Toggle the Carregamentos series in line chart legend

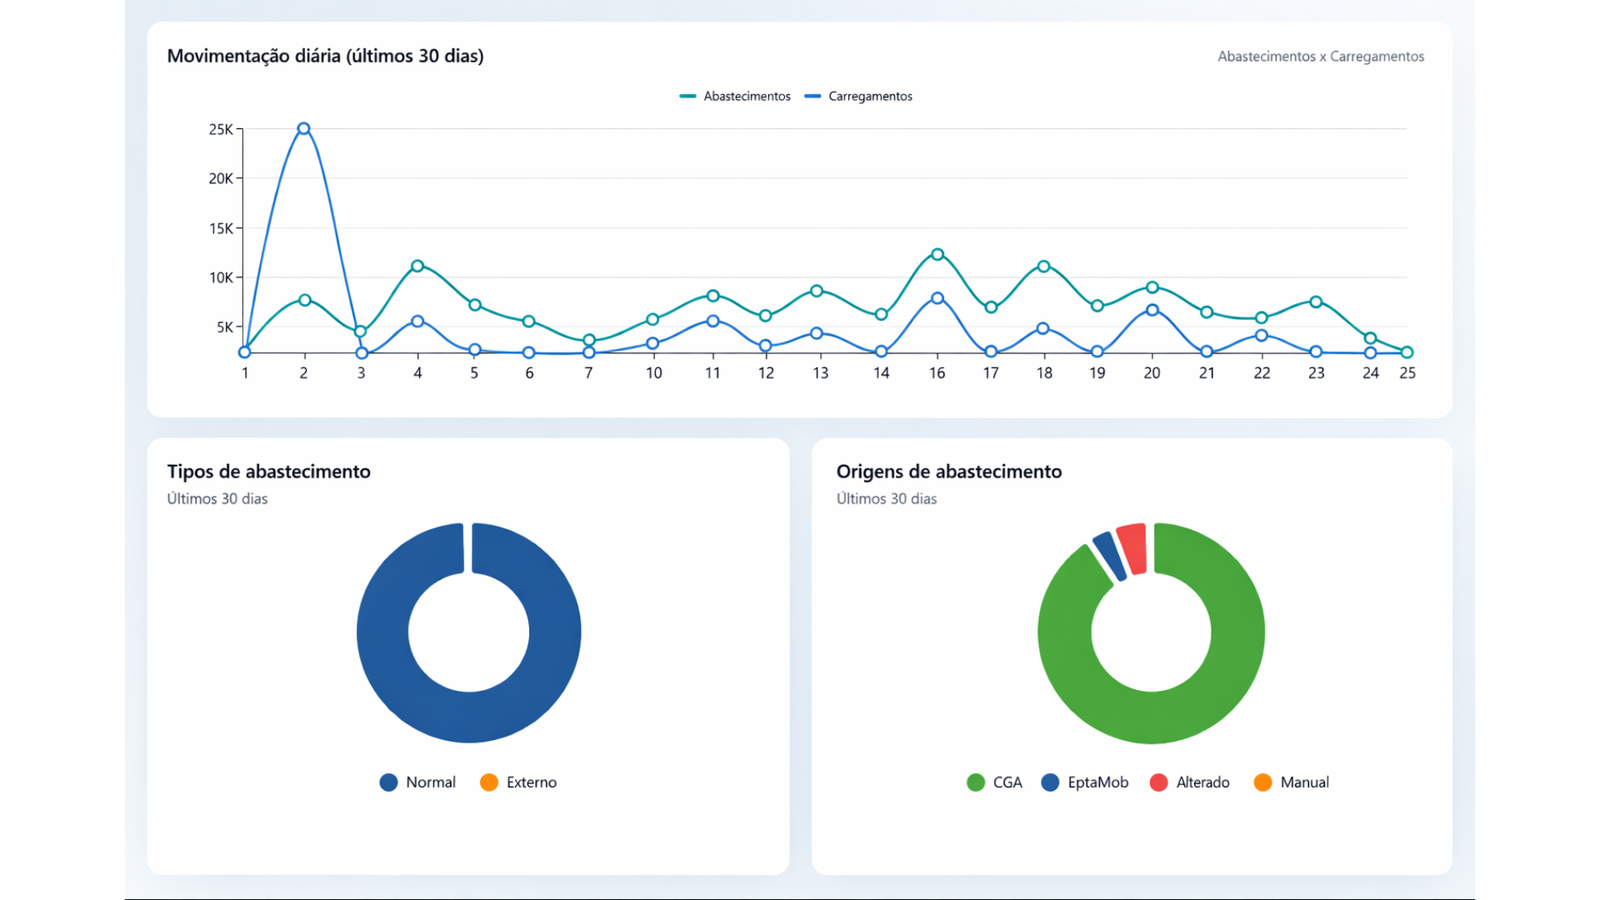(859, 96)
